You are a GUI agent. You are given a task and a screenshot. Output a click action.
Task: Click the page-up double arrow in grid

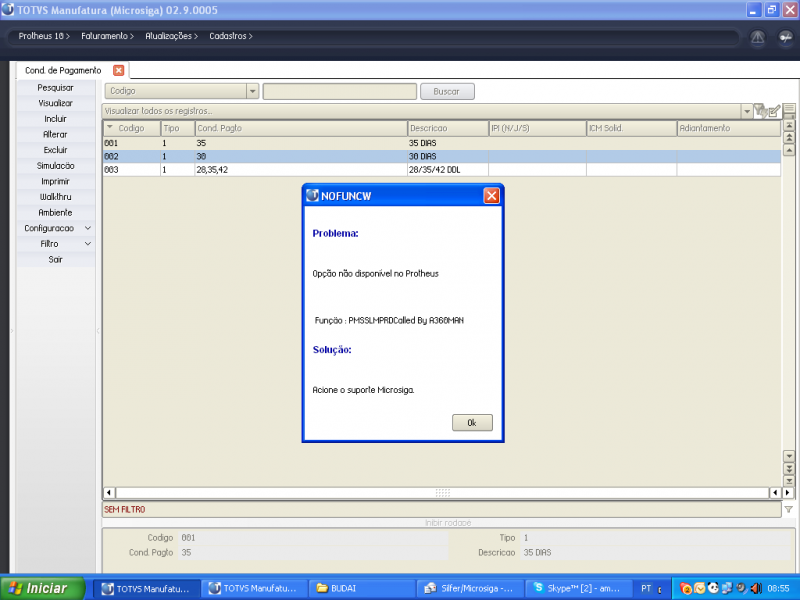(x=789, y=138)
